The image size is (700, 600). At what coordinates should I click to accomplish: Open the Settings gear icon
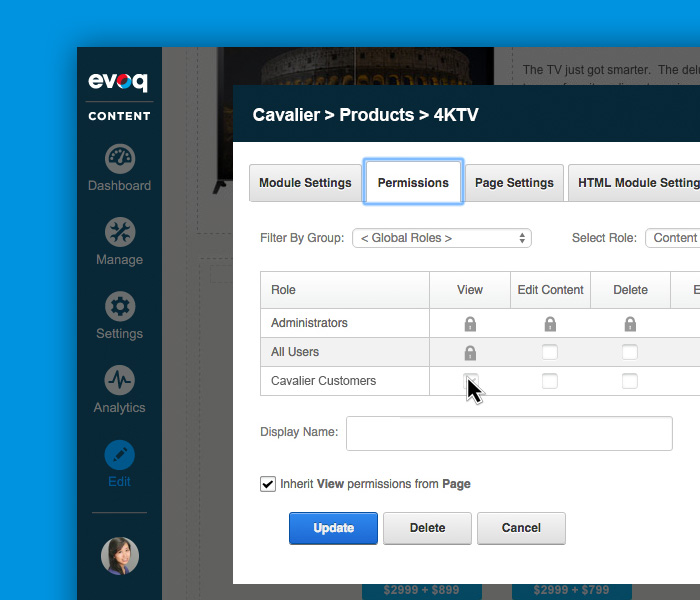pos(120,306)
